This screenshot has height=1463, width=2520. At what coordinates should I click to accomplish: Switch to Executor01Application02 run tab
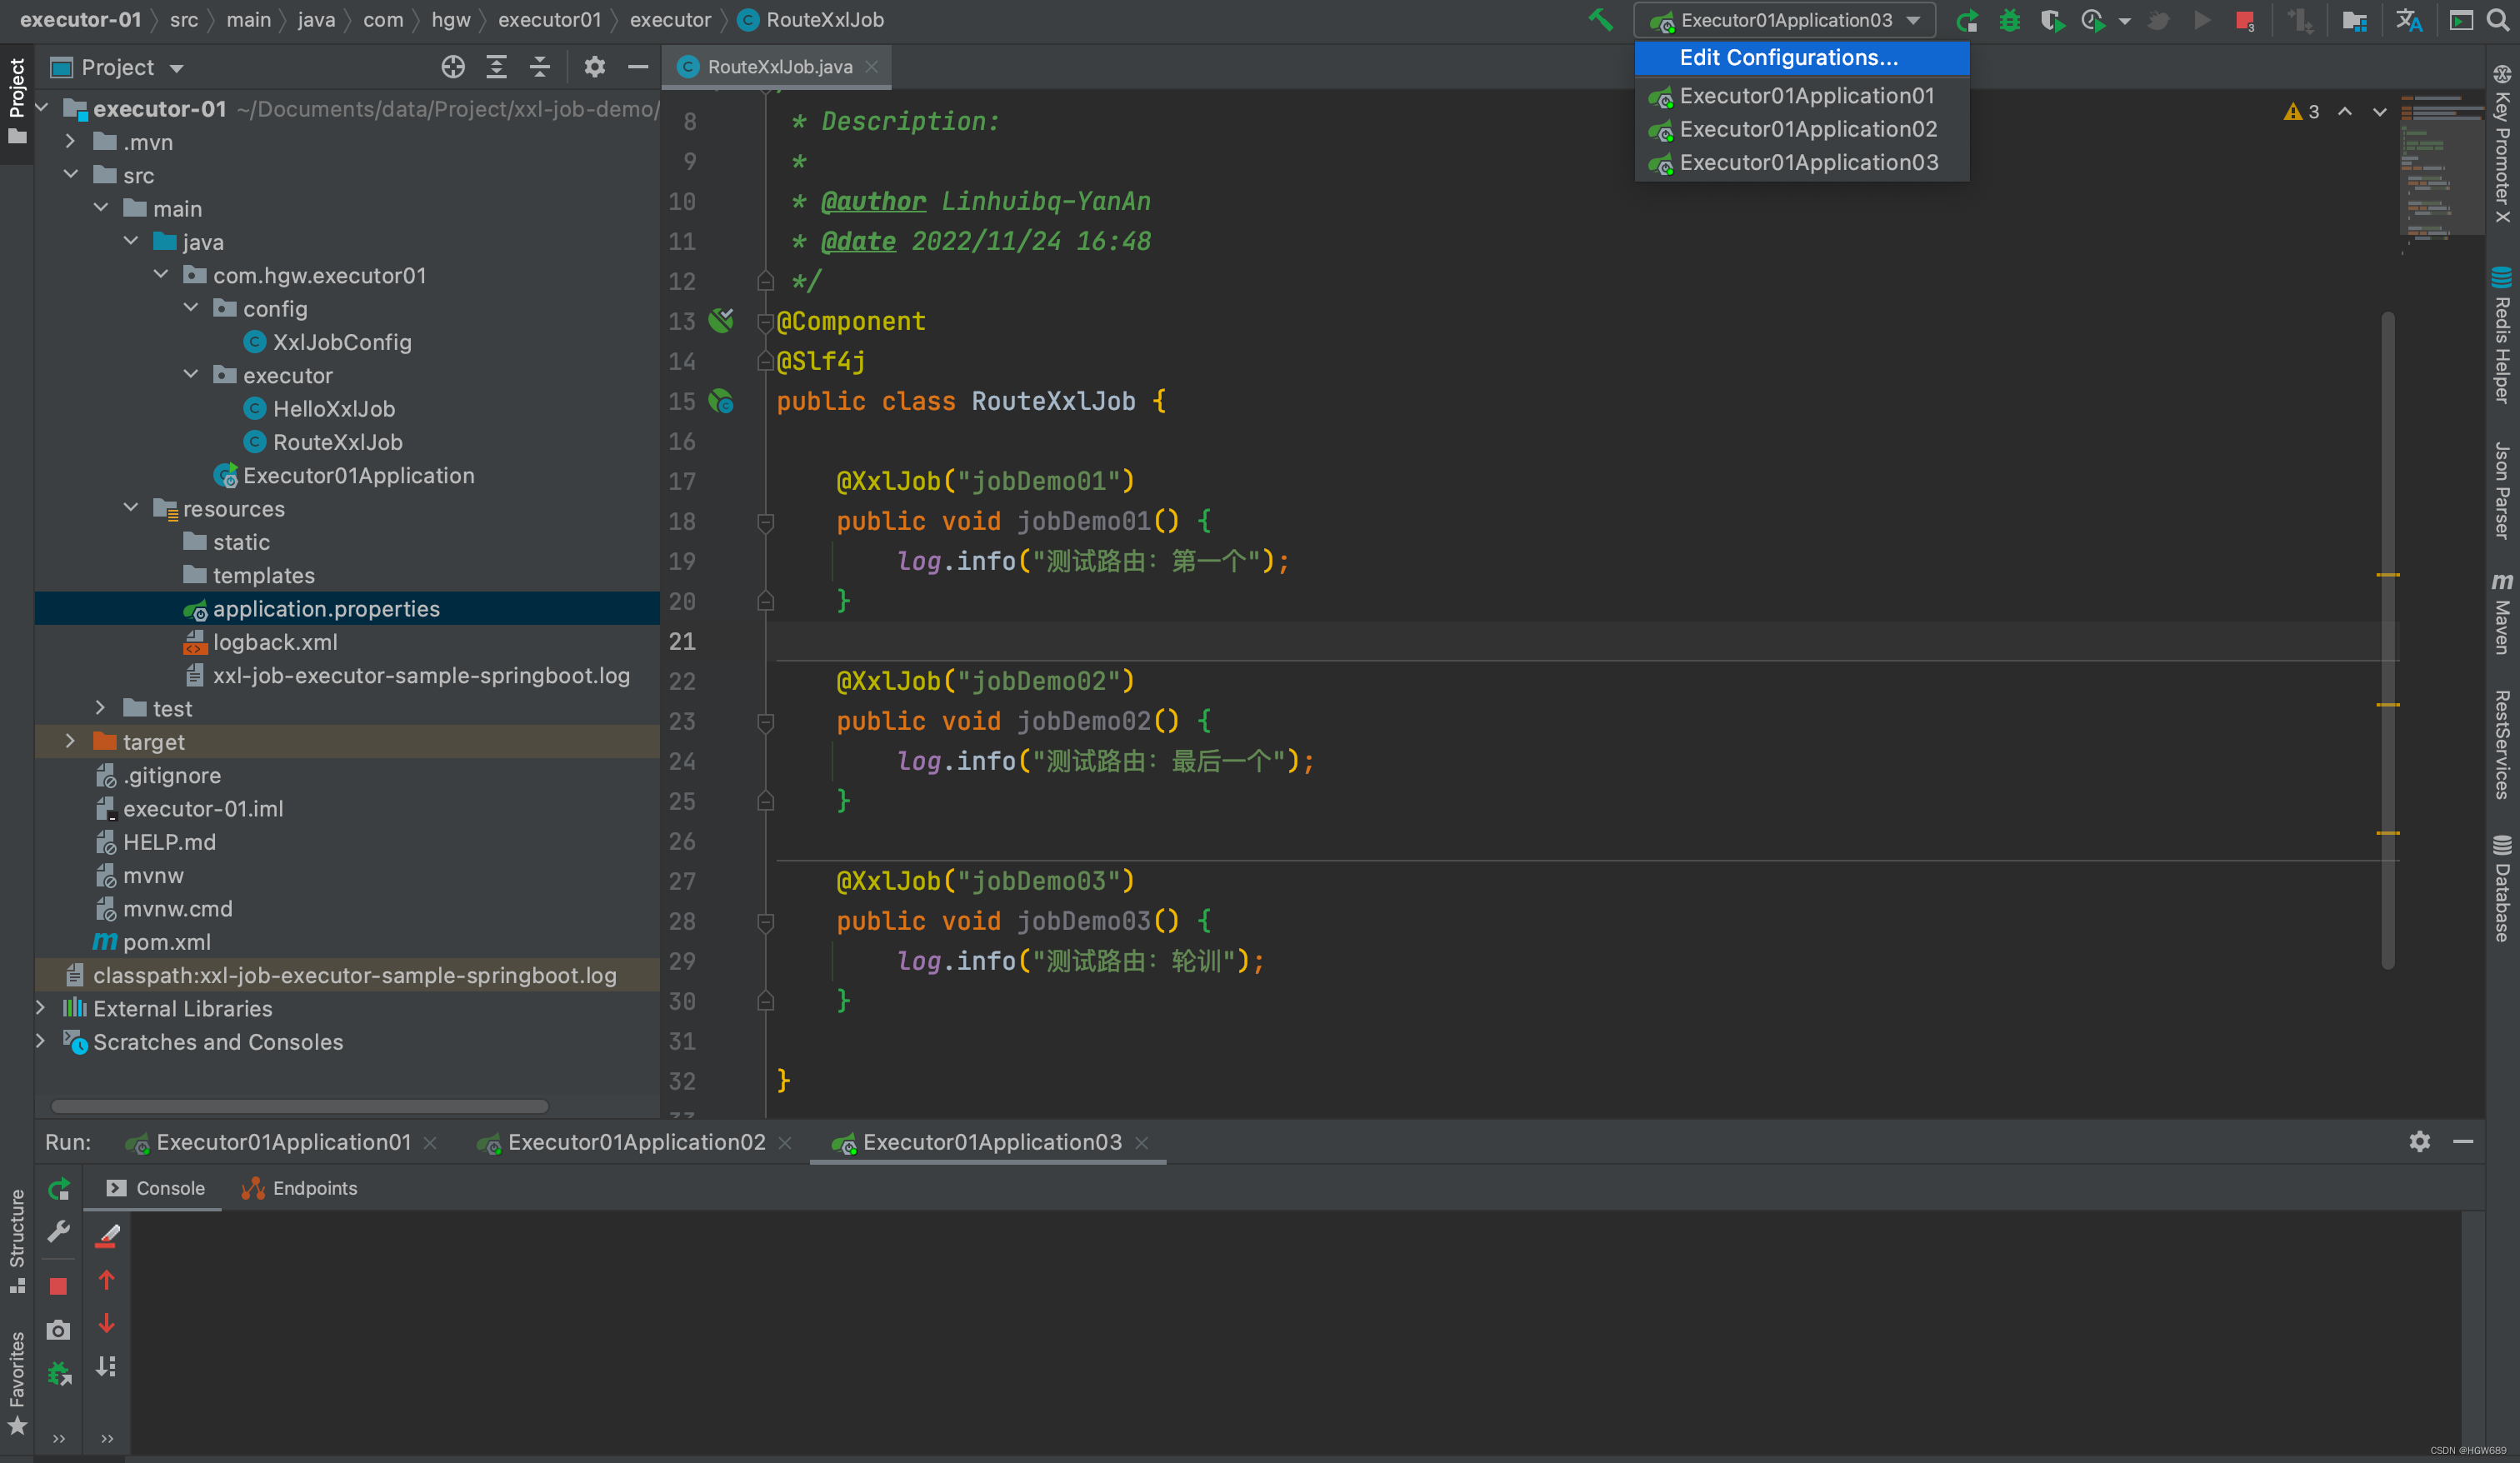click(x=634, y=1142)
